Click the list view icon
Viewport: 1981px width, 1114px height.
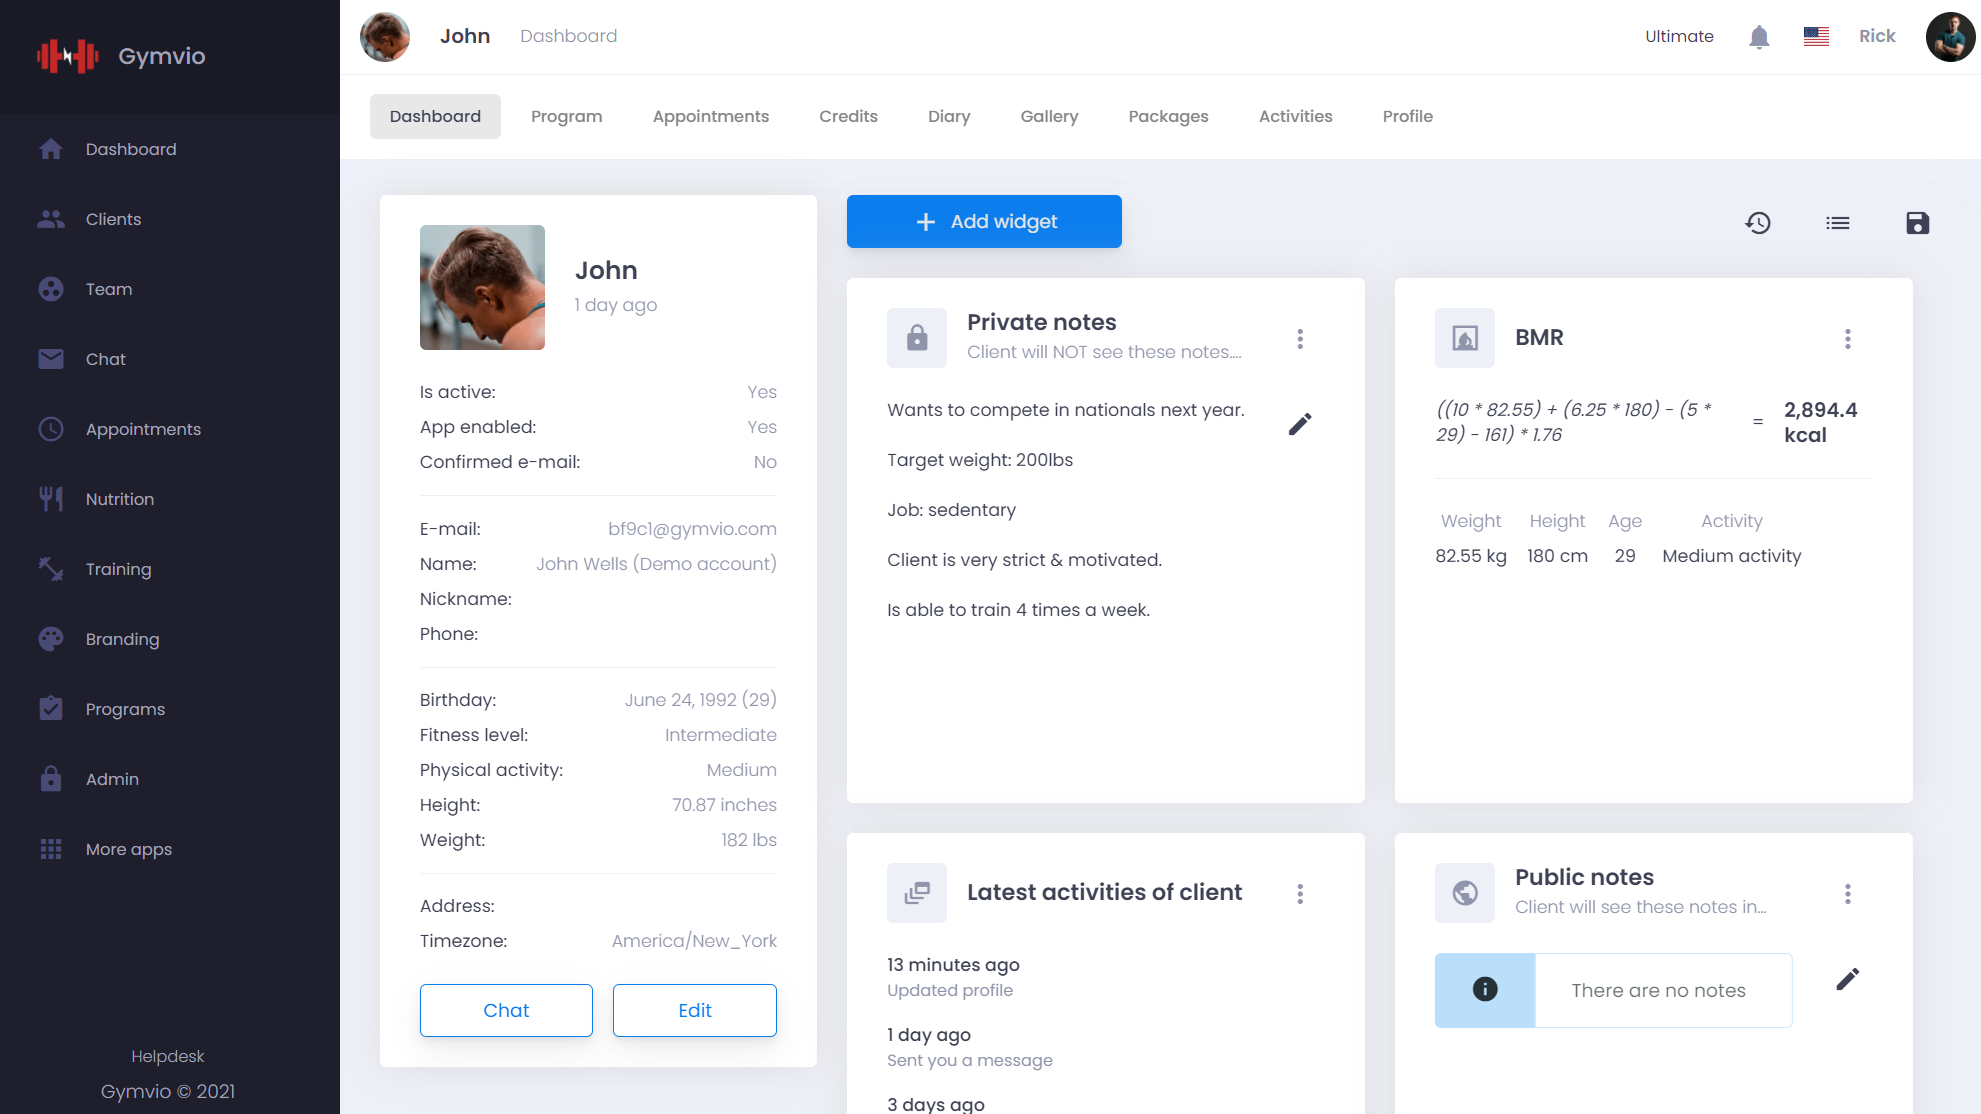coord(1837,223)
